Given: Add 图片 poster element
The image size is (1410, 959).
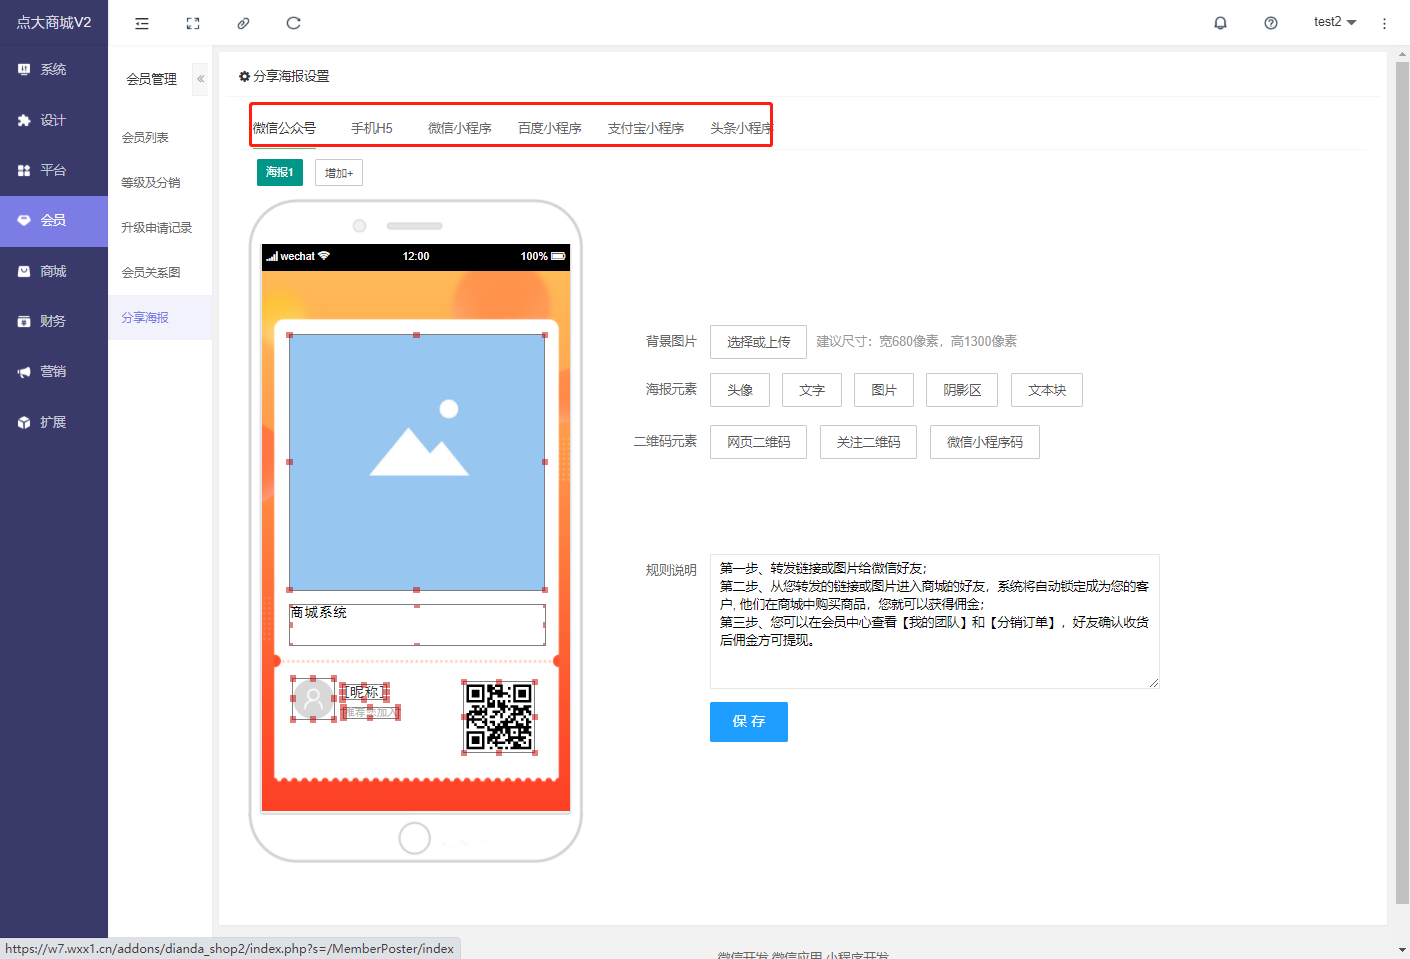Looking at the screenshot, I should coord(884,390).
